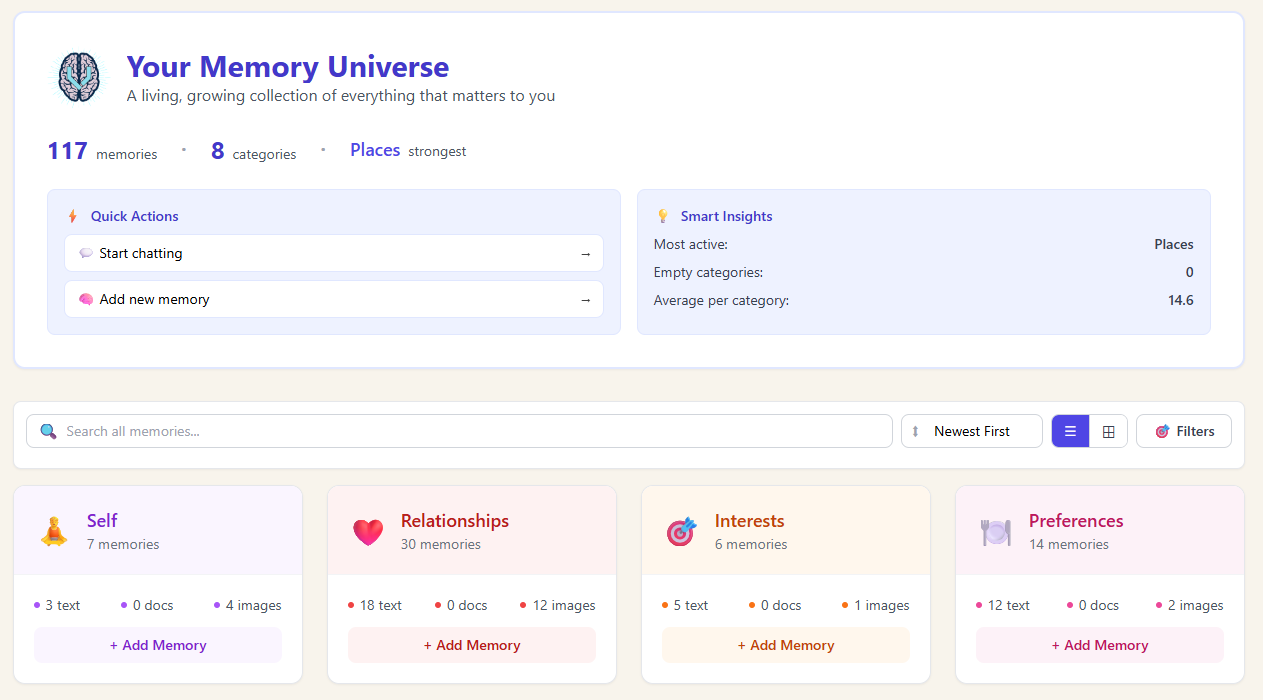The height and width of the screenshot is (700, 1263).
Task: Click the cutlery icon on Preferences card
Action: click(x=995, y=531)
